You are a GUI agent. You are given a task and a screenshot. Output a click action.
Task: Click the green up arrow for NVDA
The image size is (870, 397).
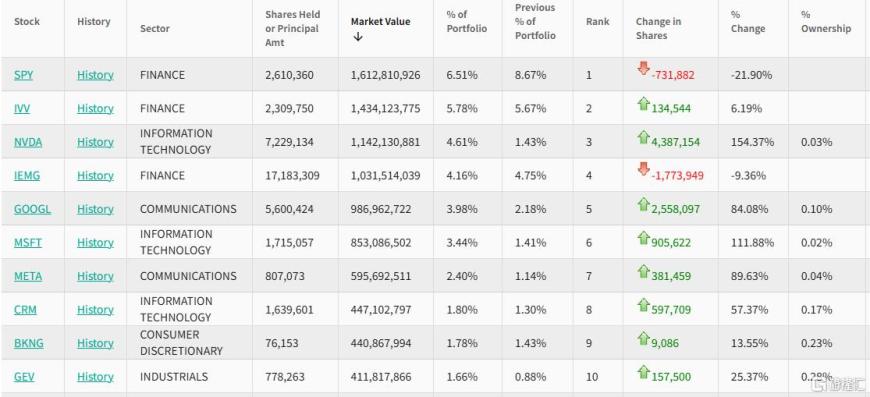point(643,136)
